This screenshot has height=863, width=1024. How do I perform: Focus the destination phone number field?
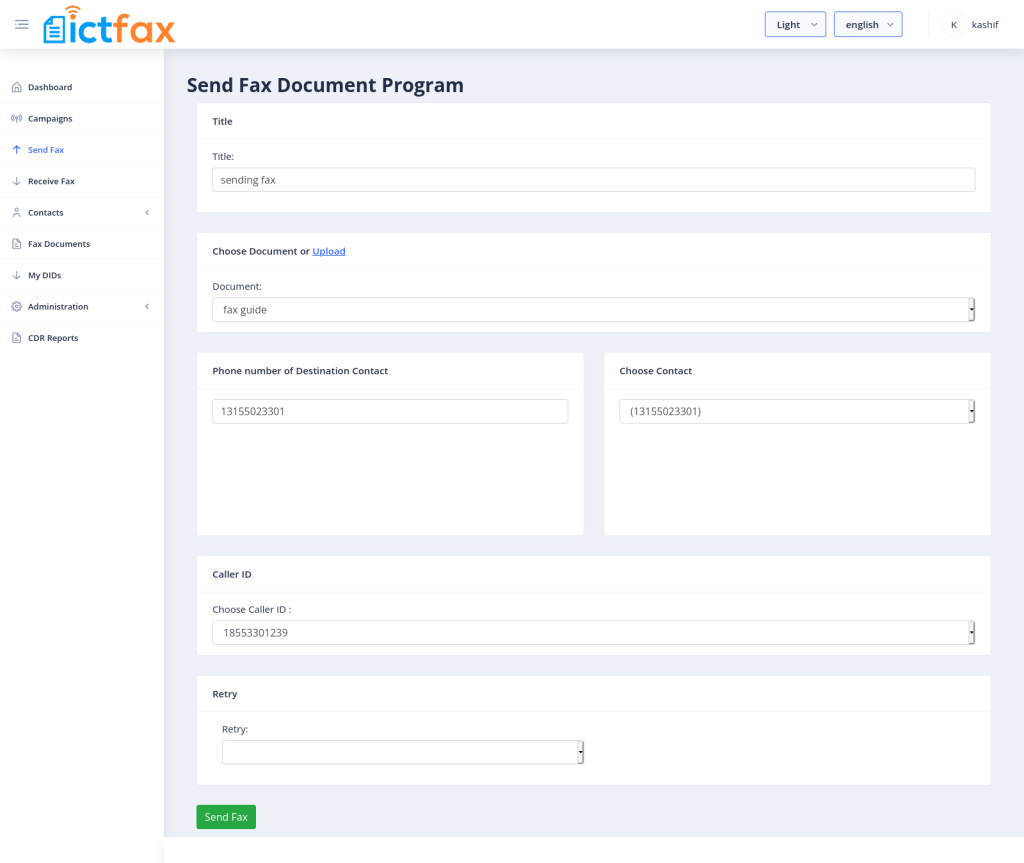pyautogui.click(x=390, y=412)
